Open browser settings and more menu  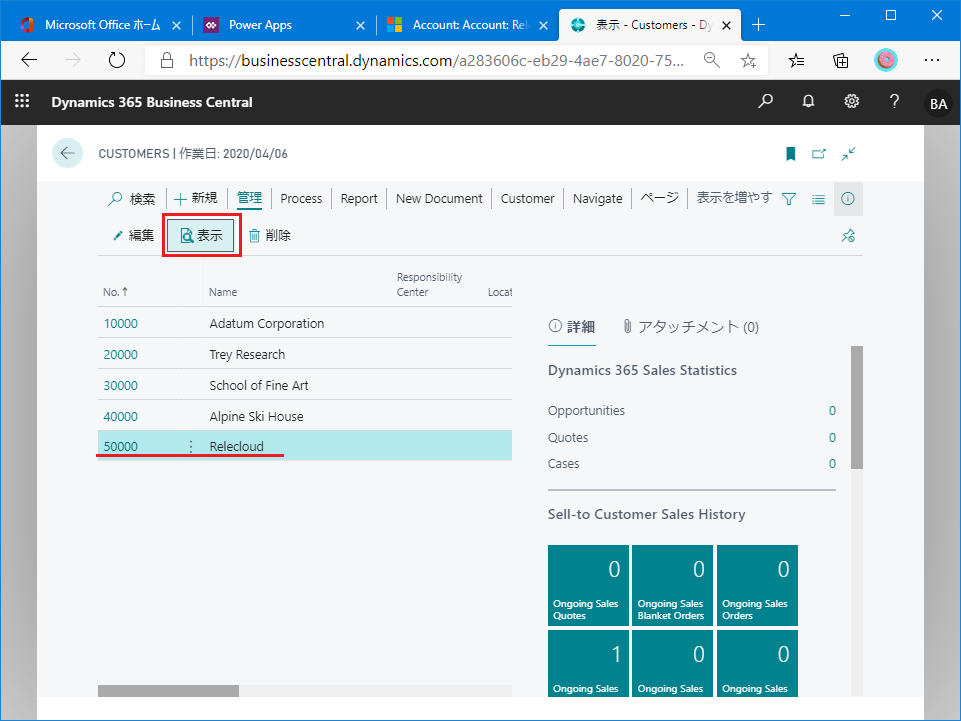(932, 60)
